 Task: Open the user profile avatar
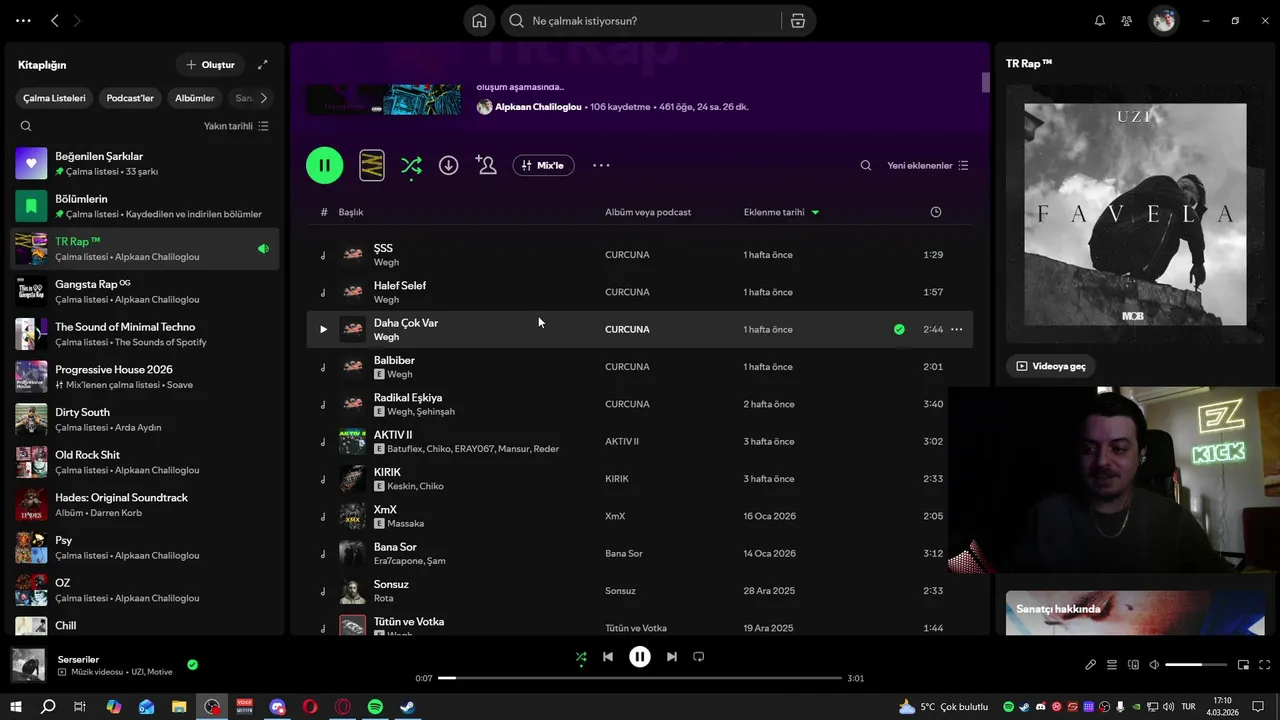(x=1164, y=21)
